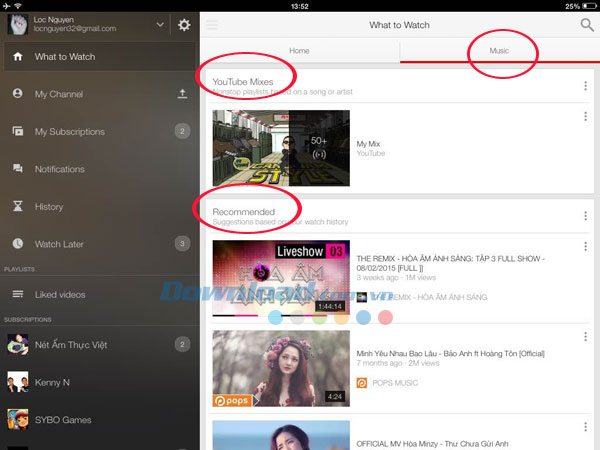Select Liked videos playlist label

coord(60,294)
